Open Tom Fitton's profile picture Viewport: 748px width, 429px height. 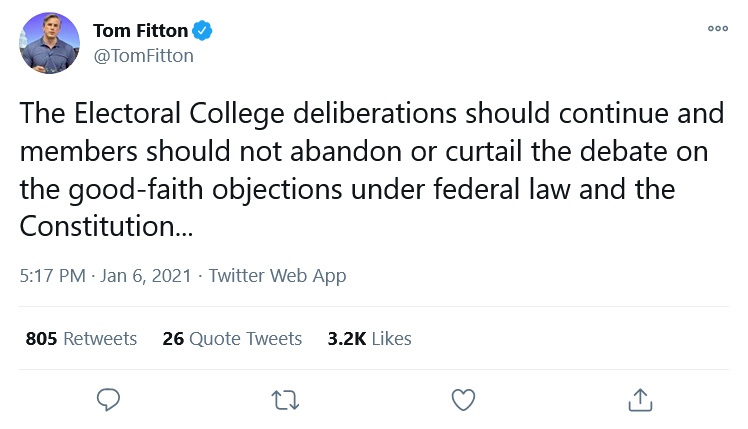tap(49, 43)
